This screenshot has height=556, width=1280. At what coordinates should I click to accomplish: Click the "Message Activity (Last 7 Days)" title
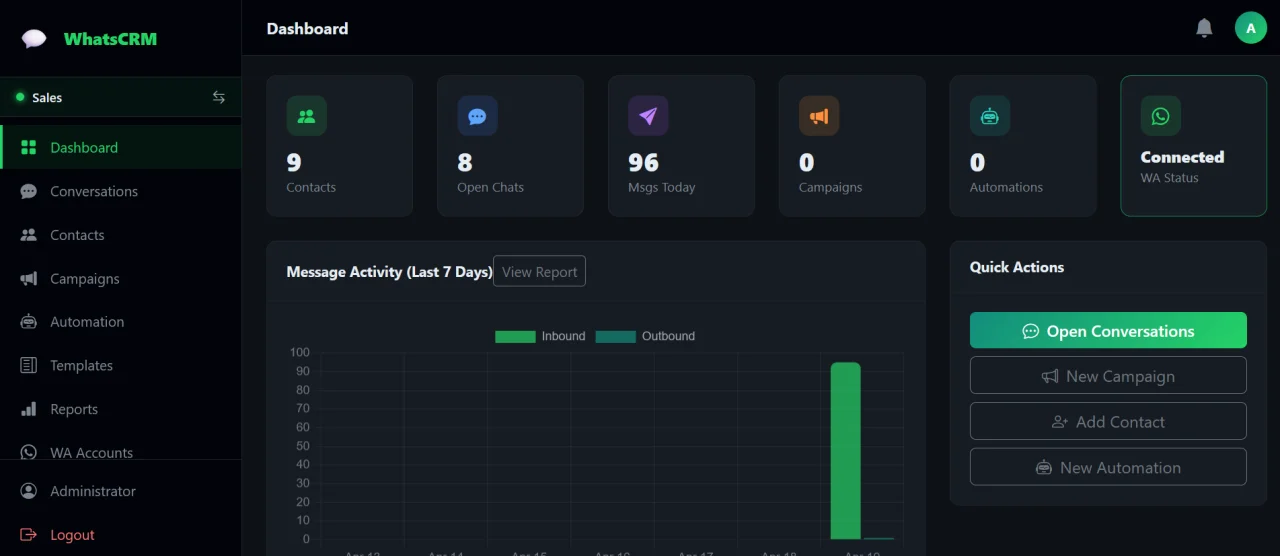(x=389, y=271)
